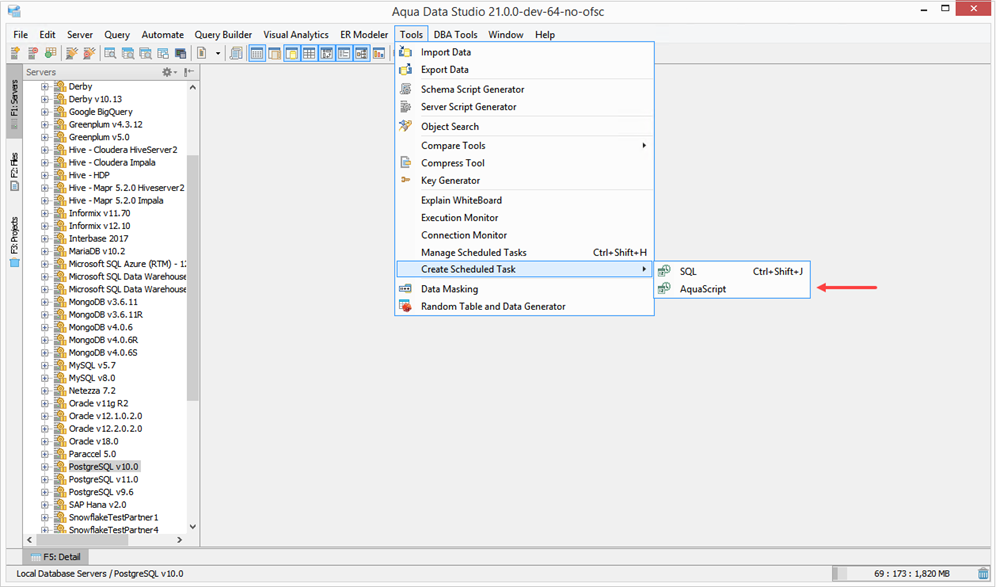Image resolution: width=997 pixels, height=587 pixels.
Task: Click the Object Search icon
Action: [406, 126]
